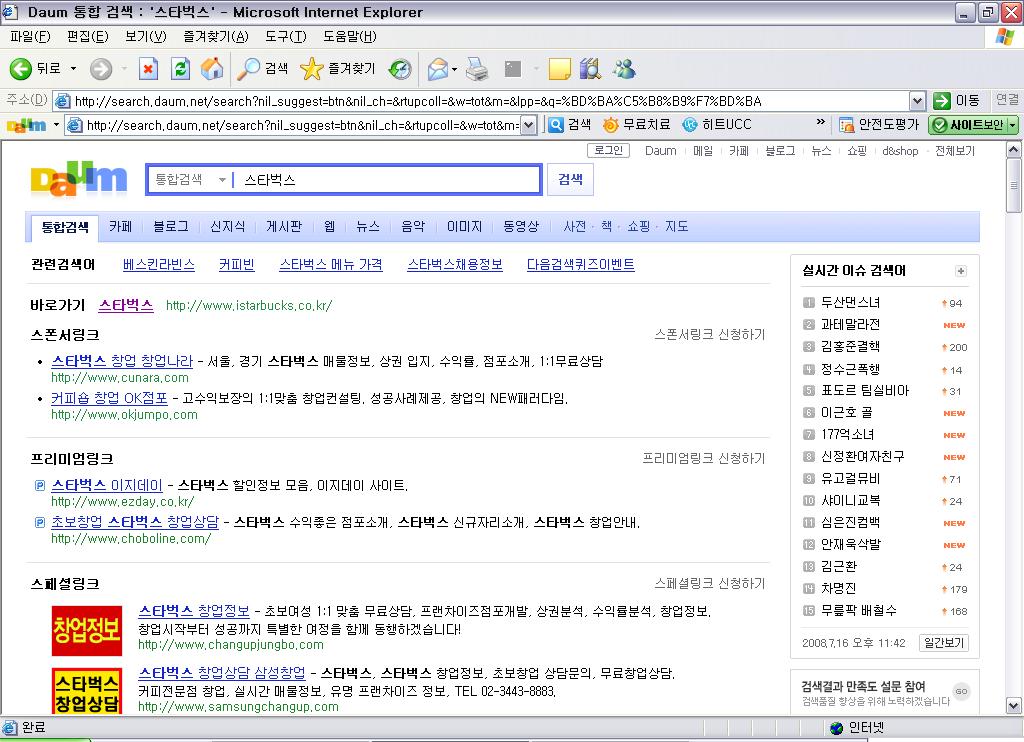Screen dimensions: 1024x742
Task: Open the http://www.istarbucks.co.kr/ link
Action: point(249,306)
